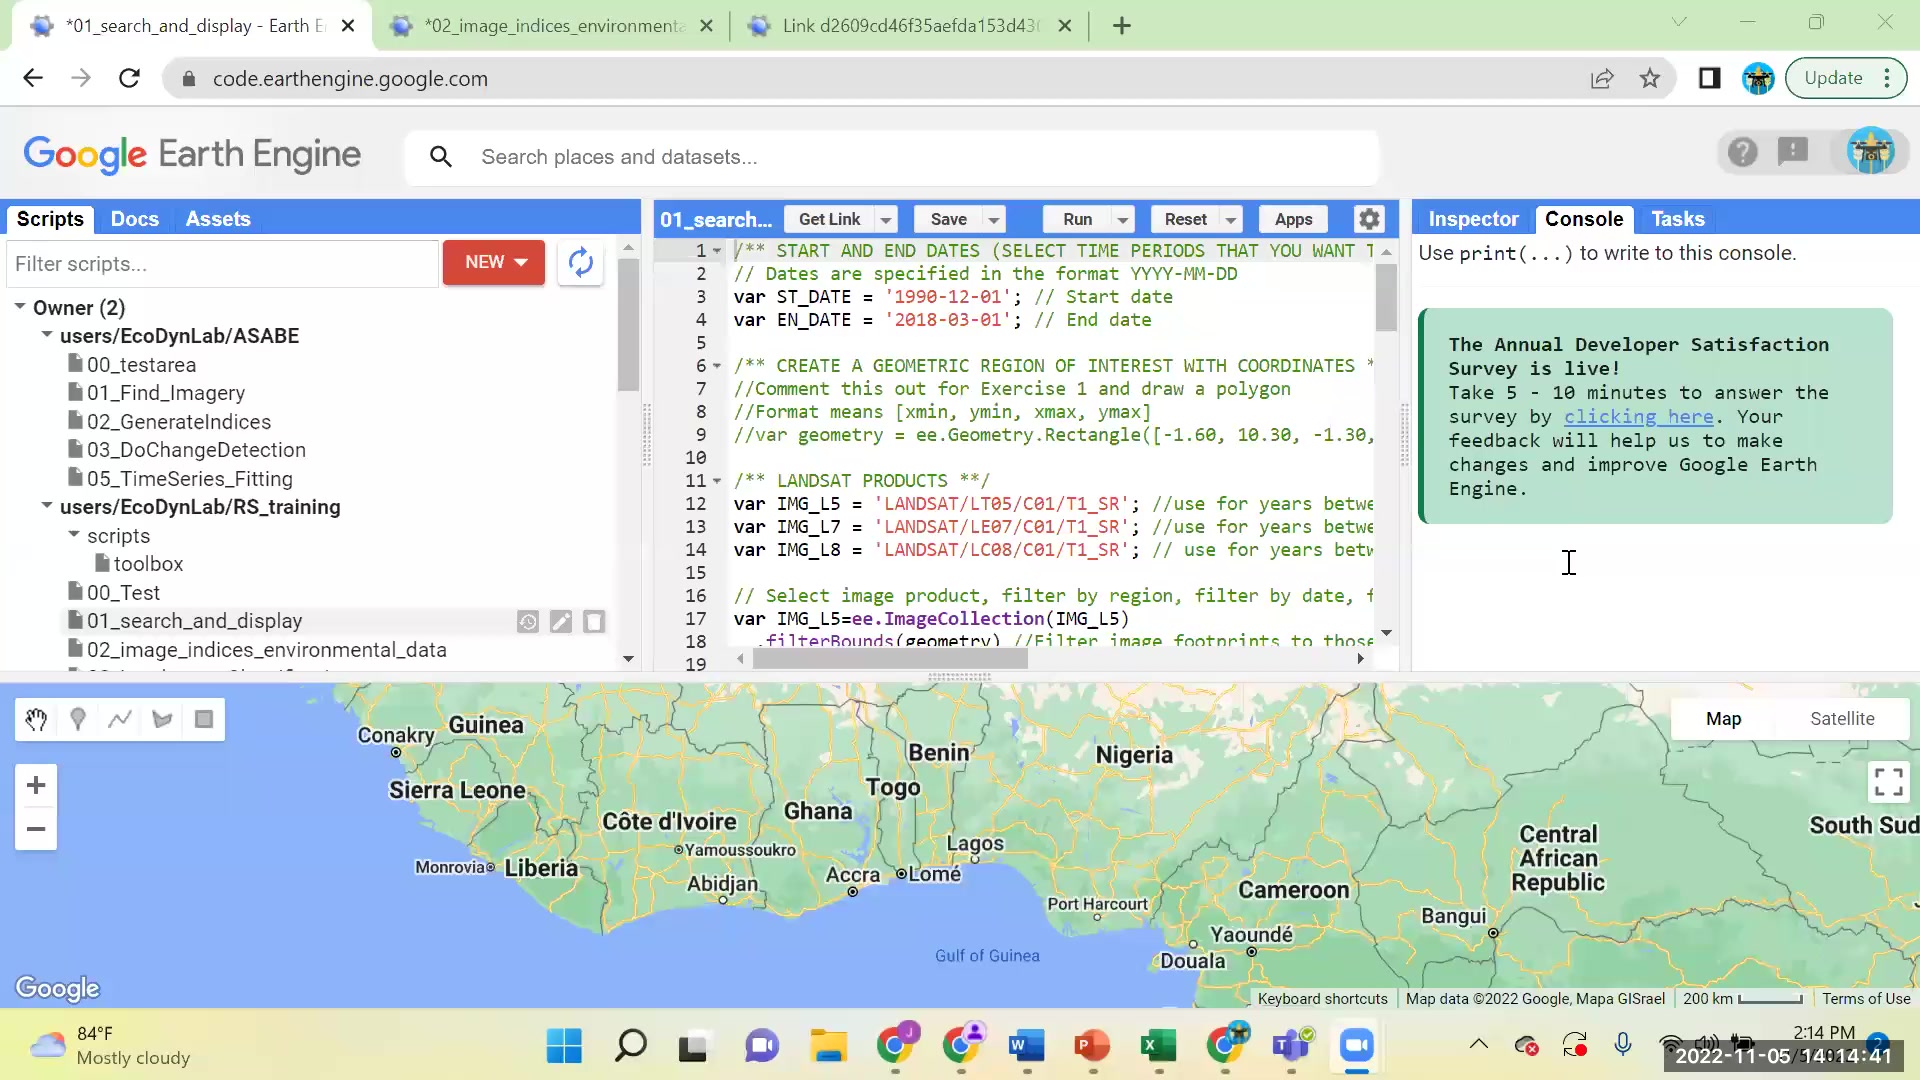The height and width of the screenshot is (1080, 1920).
Task: Switch map to Satellite view
Action: click(x=1842, y=719)
